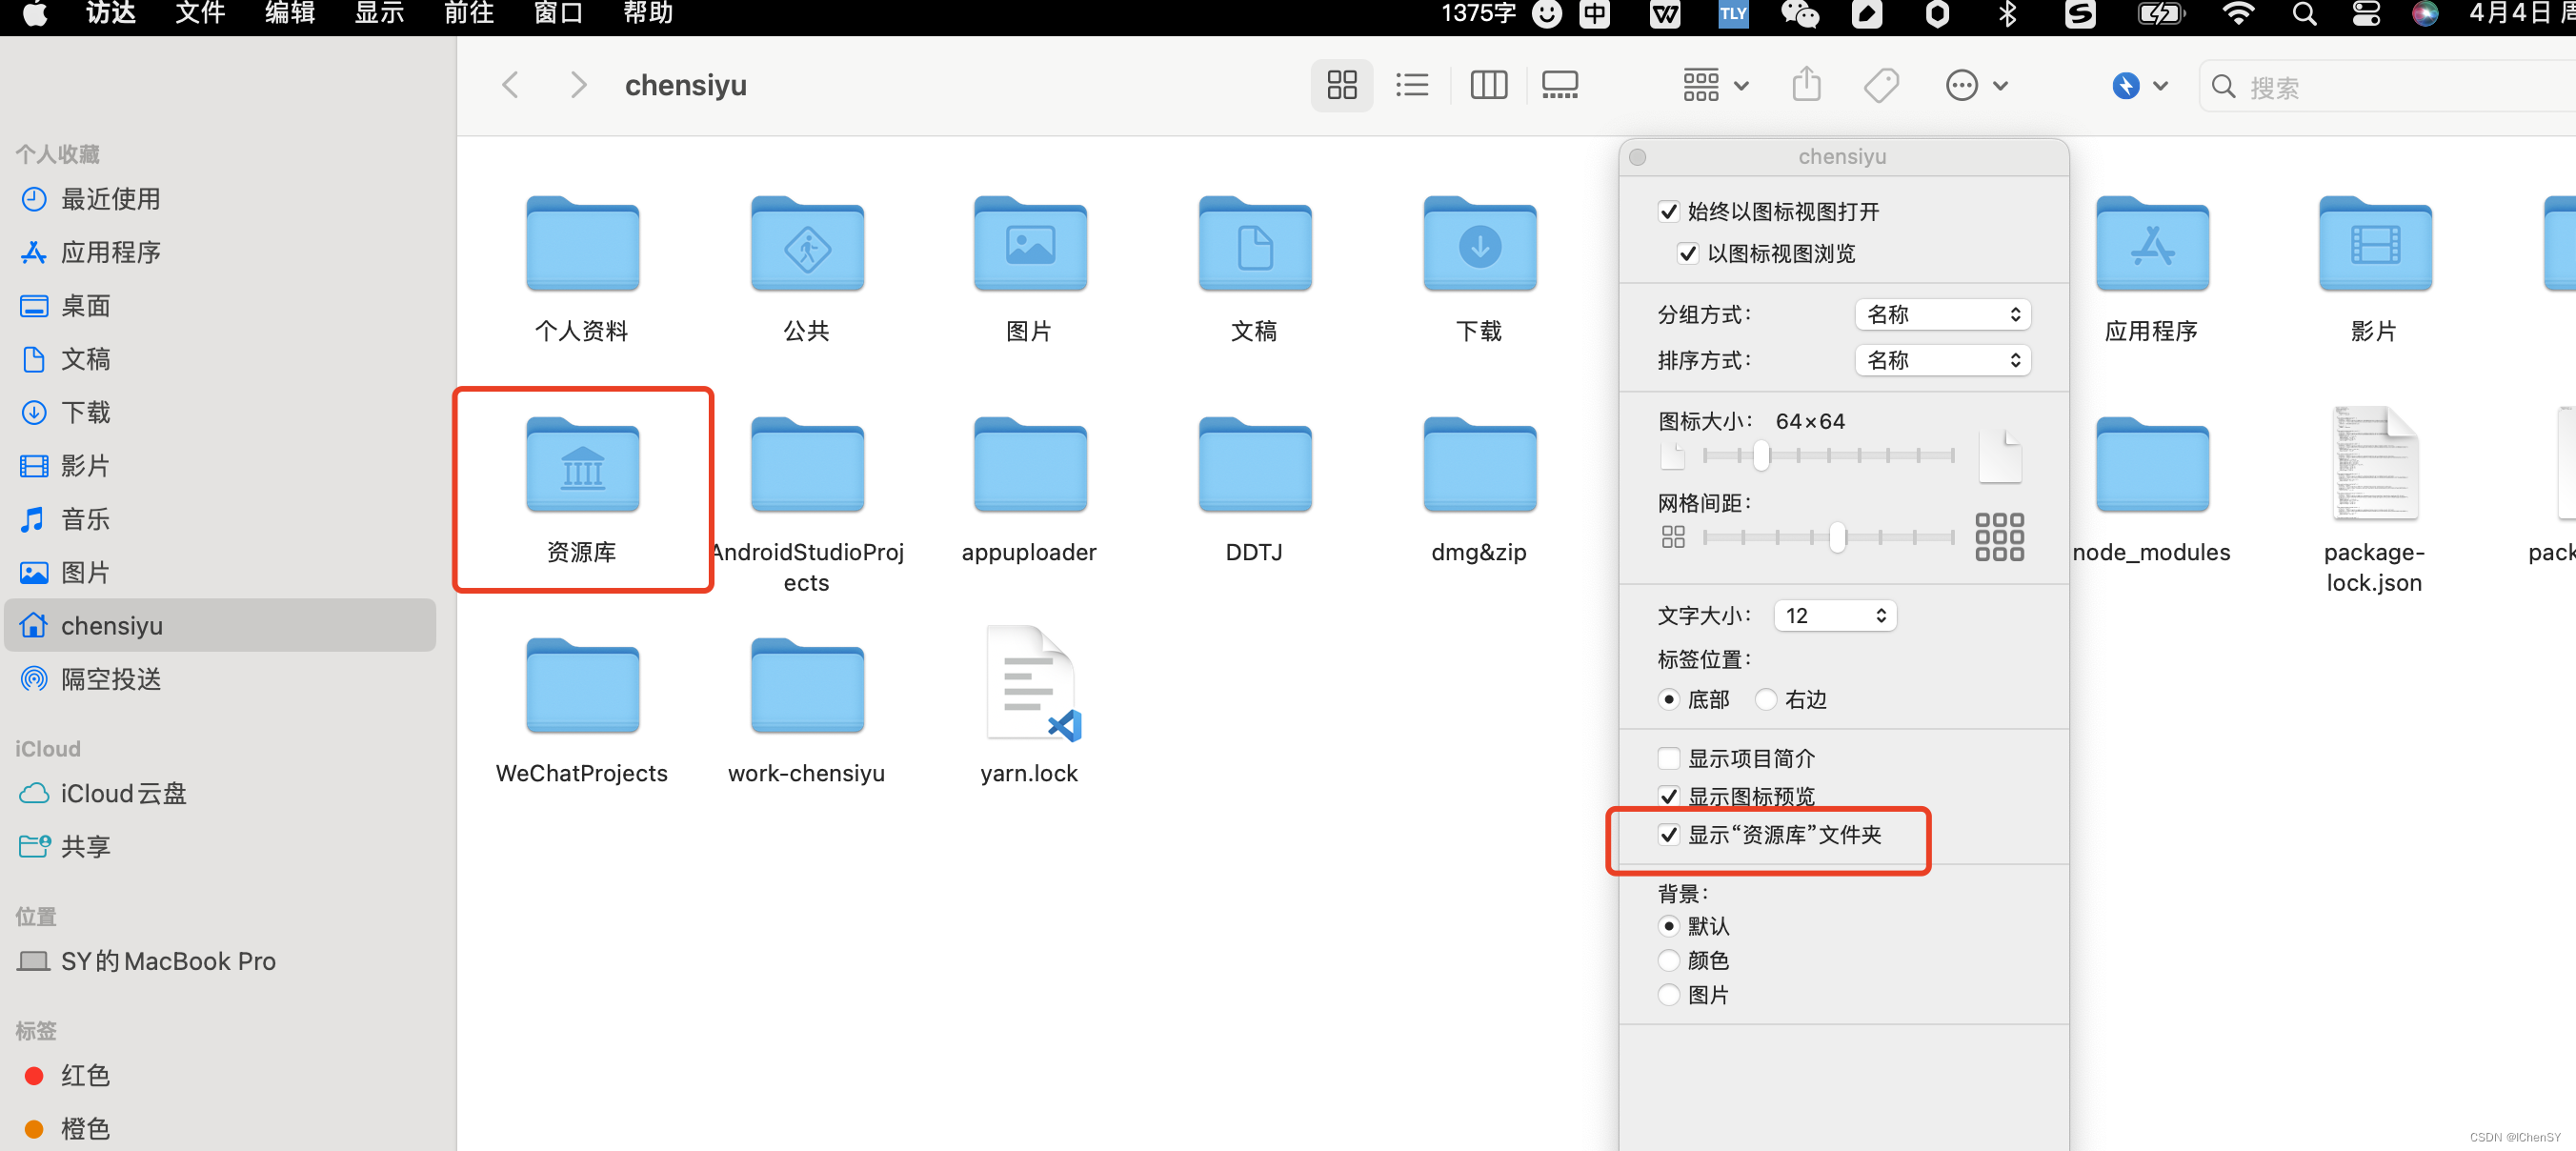Image resolution: width=2576 pixels, height=1151 pixels.
Task: Open iCloud云盘 in sidebar
Action: (x=220, y=793)
